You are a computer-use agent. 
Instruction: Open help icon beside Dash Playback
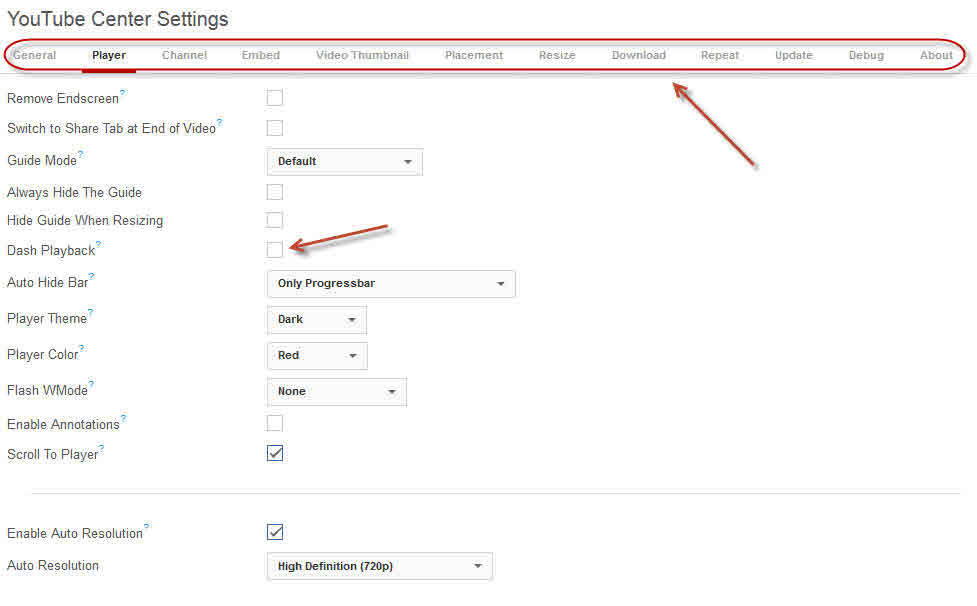pos(98,244)
